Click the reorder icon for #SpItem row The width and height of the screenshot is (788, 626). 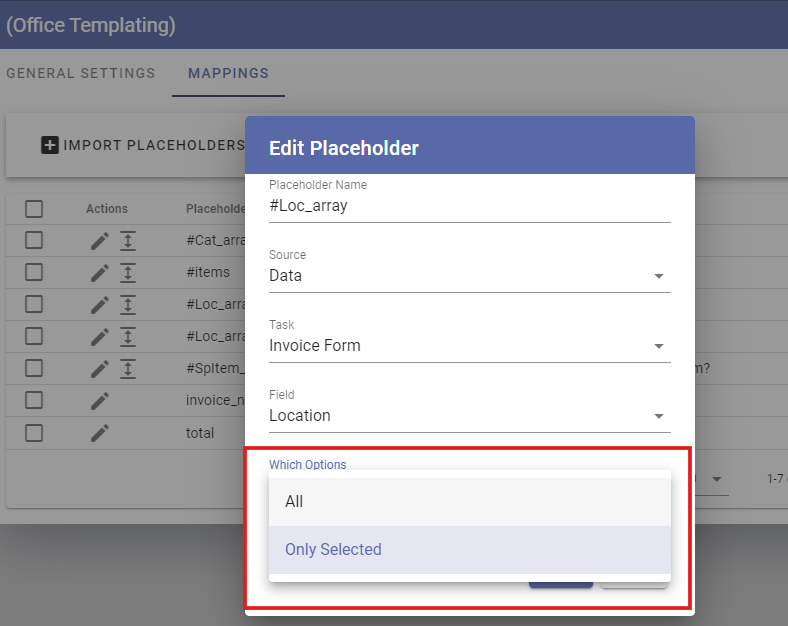[x=128, y=369]
